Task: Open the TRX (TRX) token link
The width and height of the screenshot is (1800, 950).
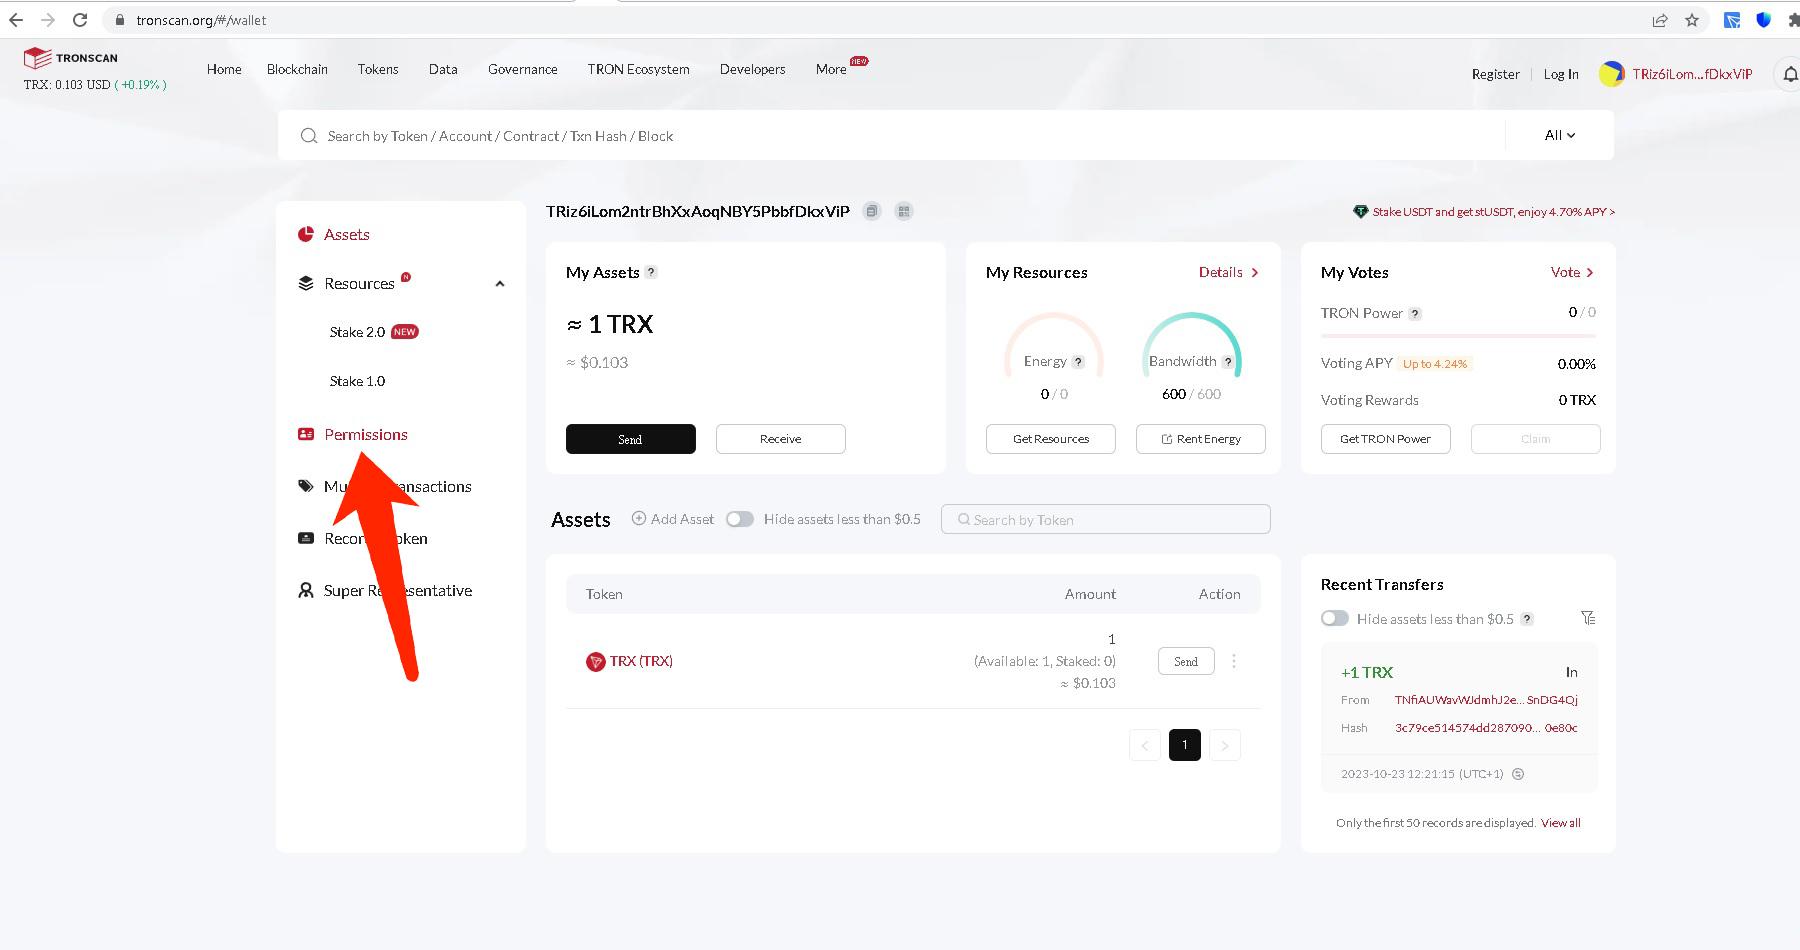Action: 641,661
